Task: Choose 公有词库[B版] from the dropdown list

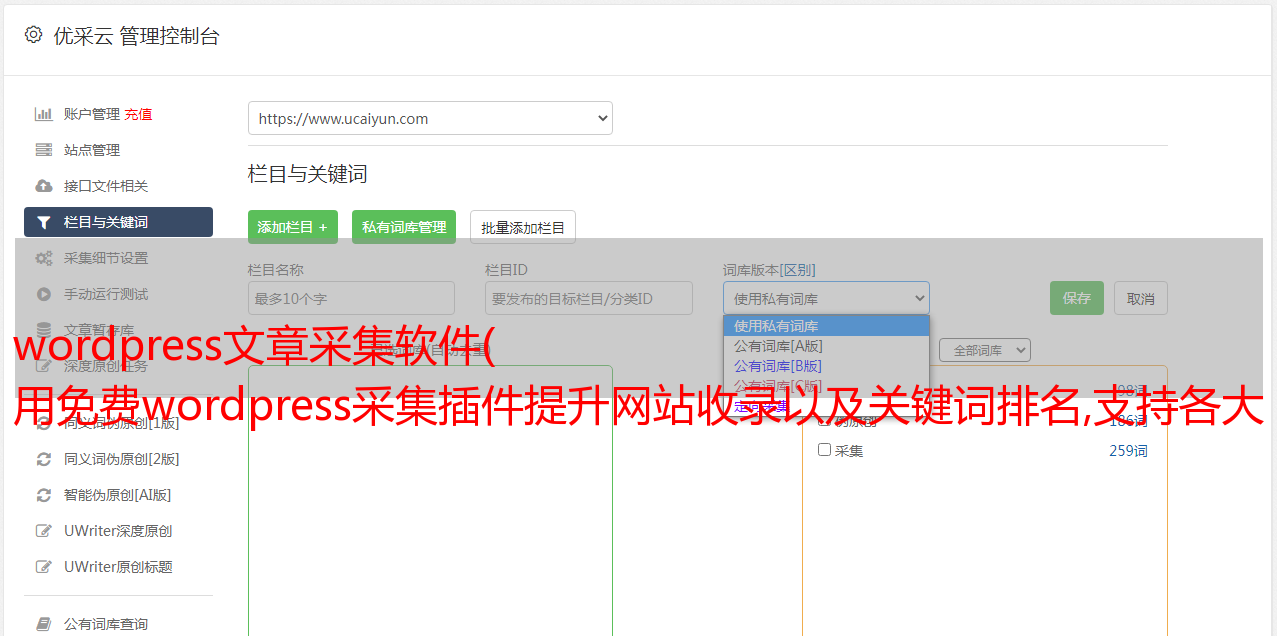Action: (826, 366)
